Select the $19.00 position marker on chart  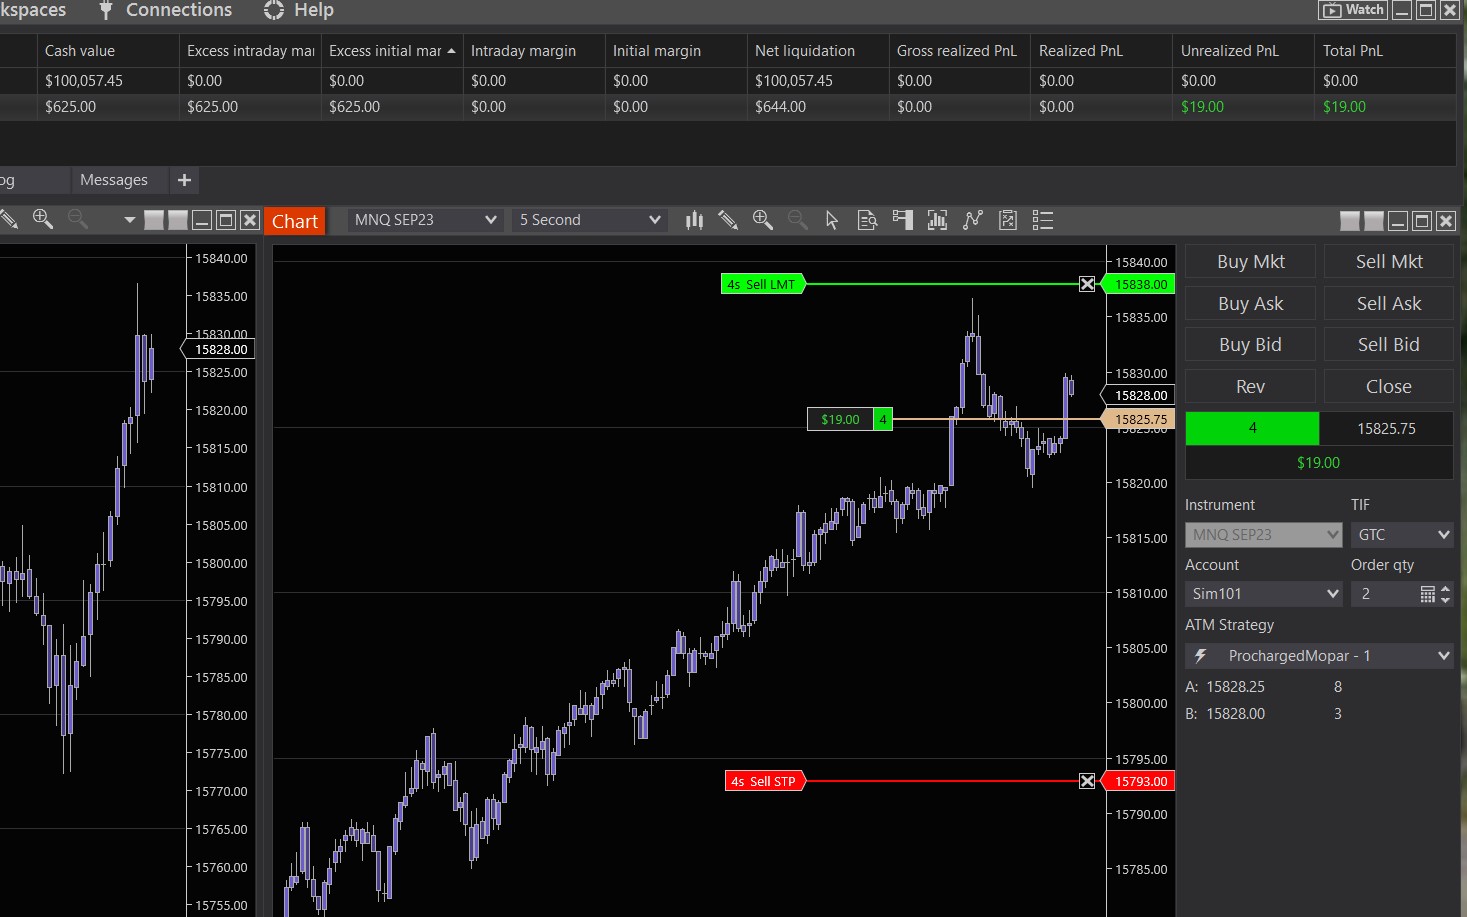pos(850,419)
